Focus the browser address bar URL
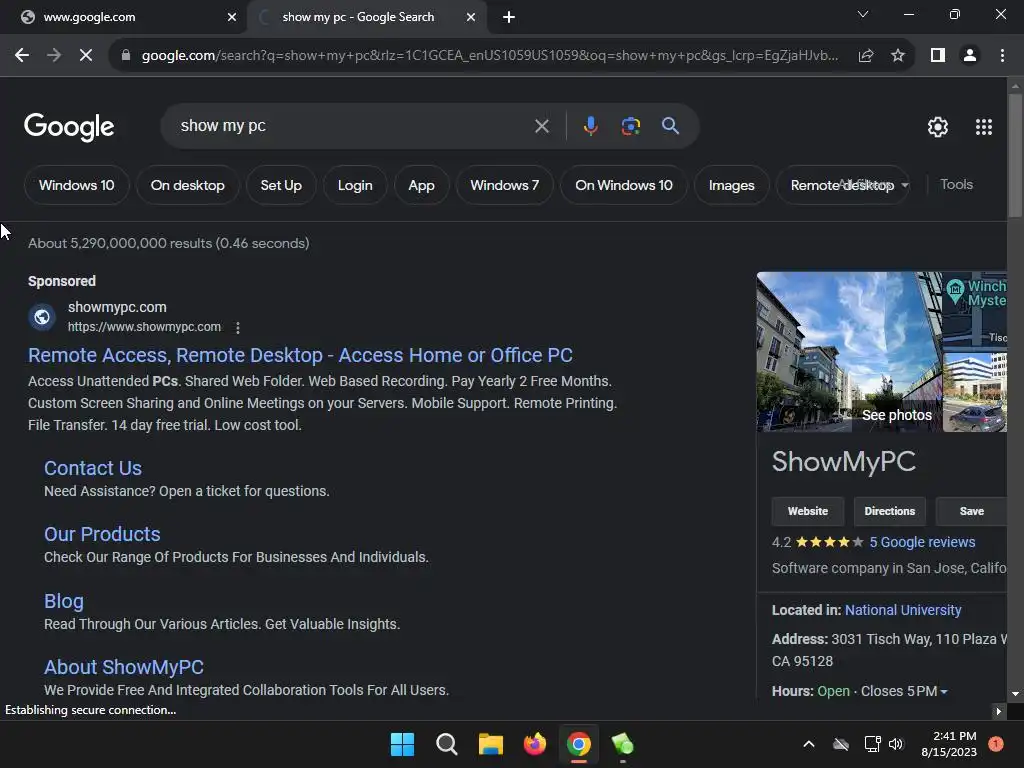Viewport: 1024px width, 768px height. pos(490,56)
